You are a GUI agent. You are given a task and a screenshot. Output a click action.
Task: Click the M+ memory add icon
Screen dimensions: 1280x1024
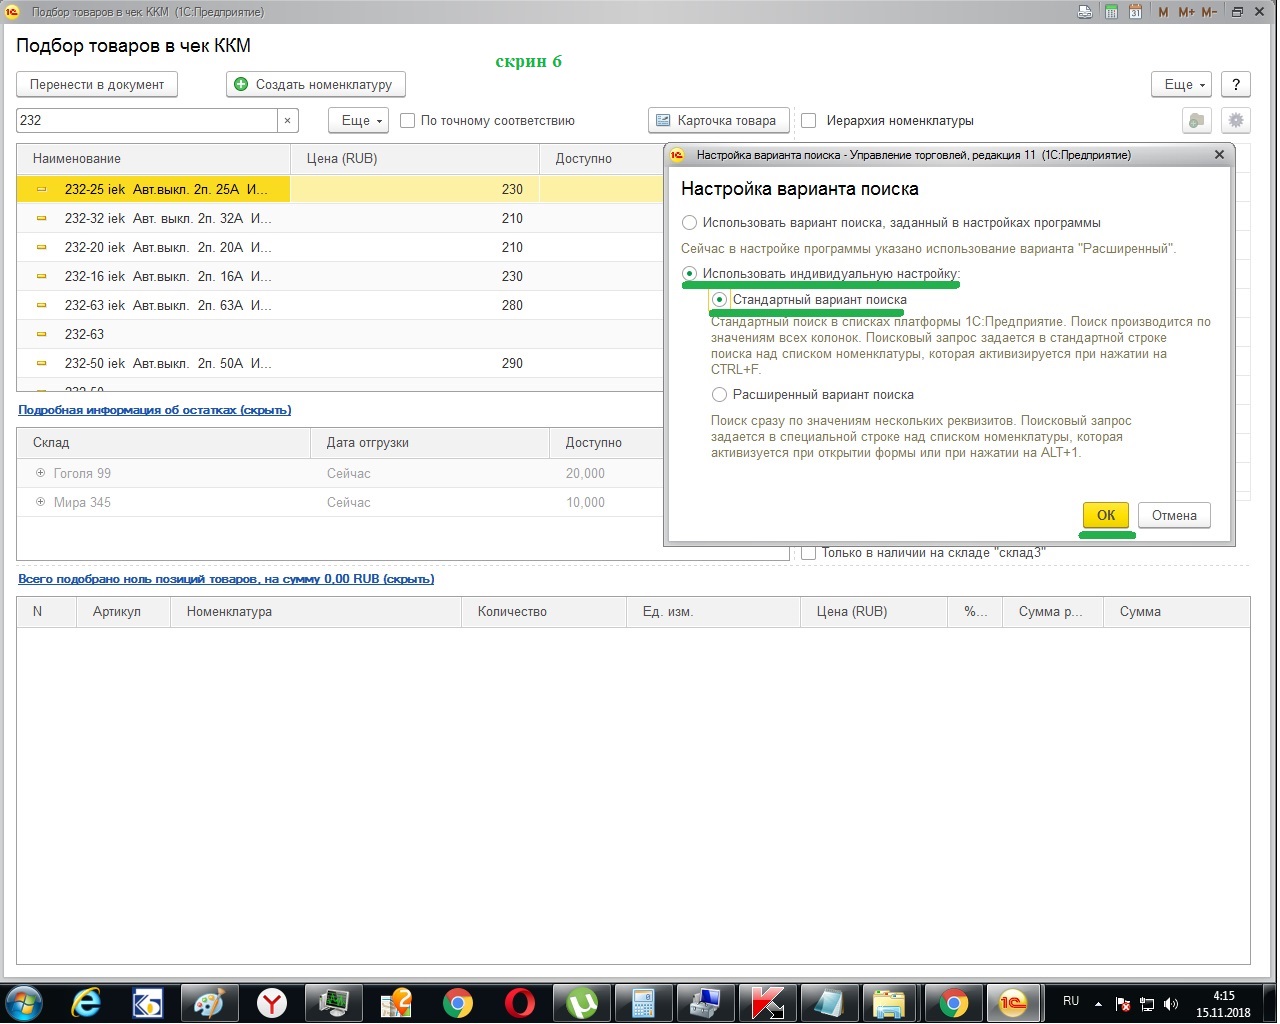[1186, 12]
